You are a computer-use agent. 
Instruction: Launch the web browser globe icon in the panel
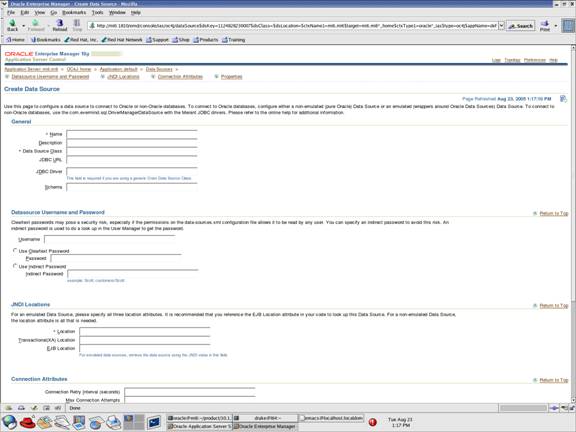[x=10, y=422]
